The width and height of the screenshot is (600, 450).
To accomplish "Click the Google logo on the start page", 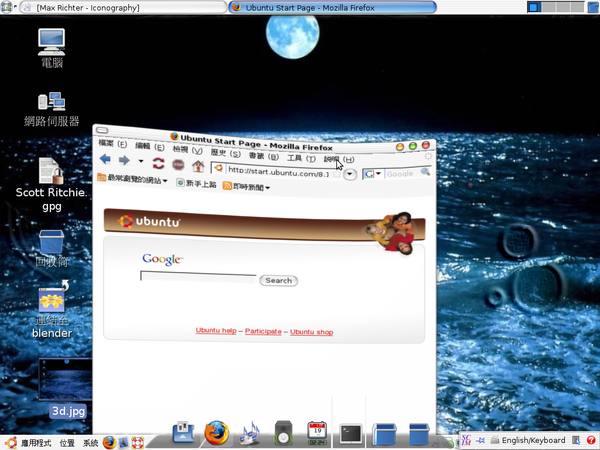I will coord(163,259).
